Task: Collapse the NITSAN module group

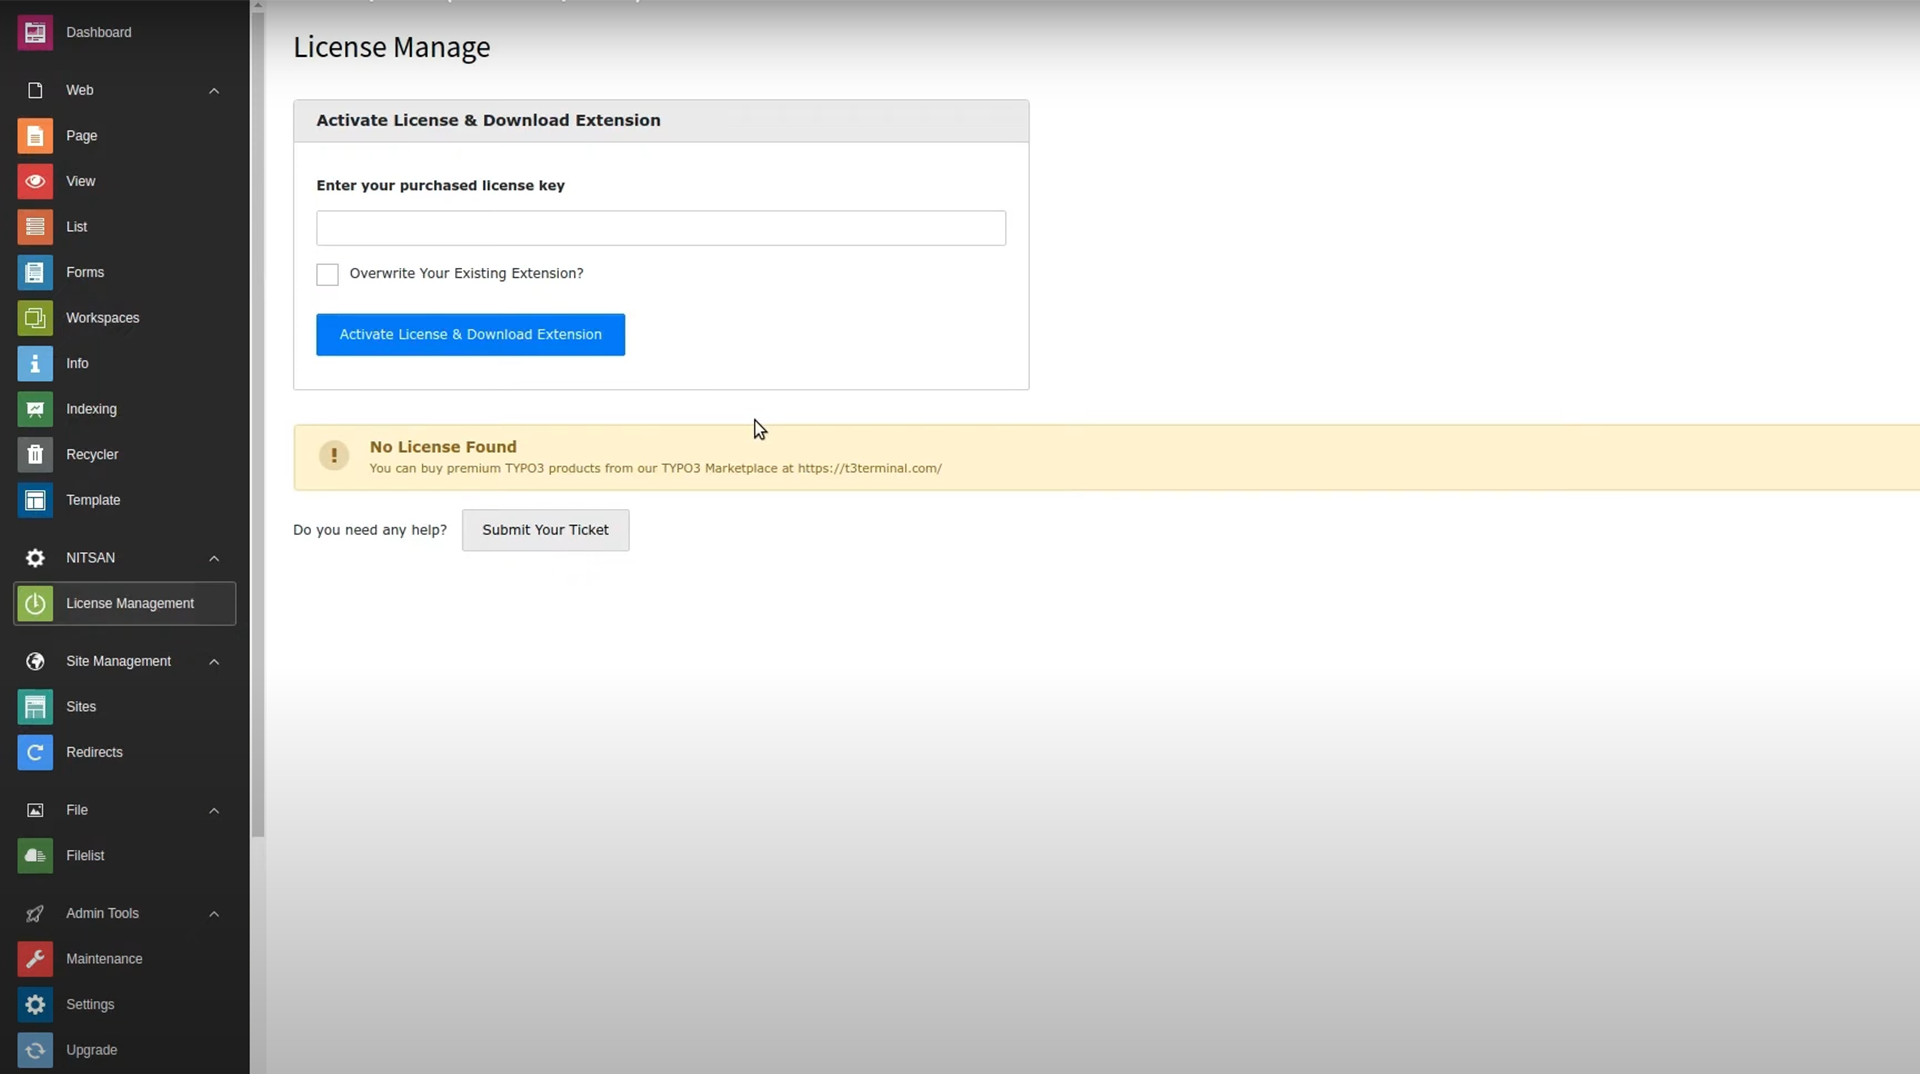Action: [x=214, y=558]
